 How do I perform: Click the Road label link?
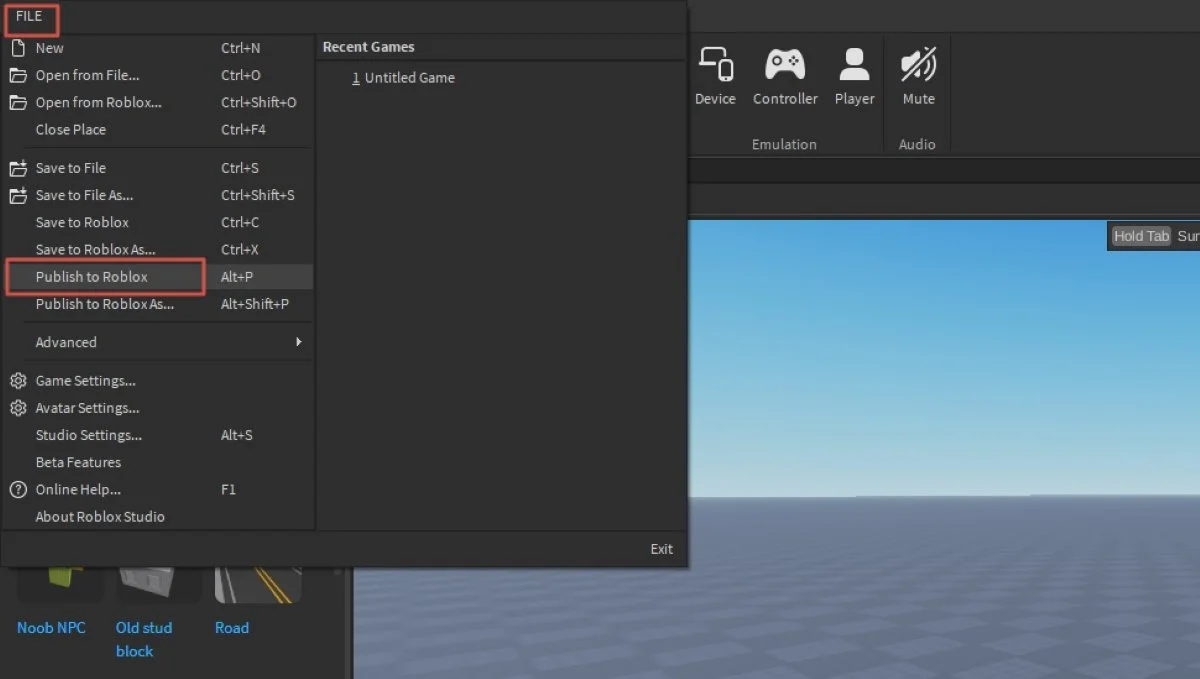232,628
